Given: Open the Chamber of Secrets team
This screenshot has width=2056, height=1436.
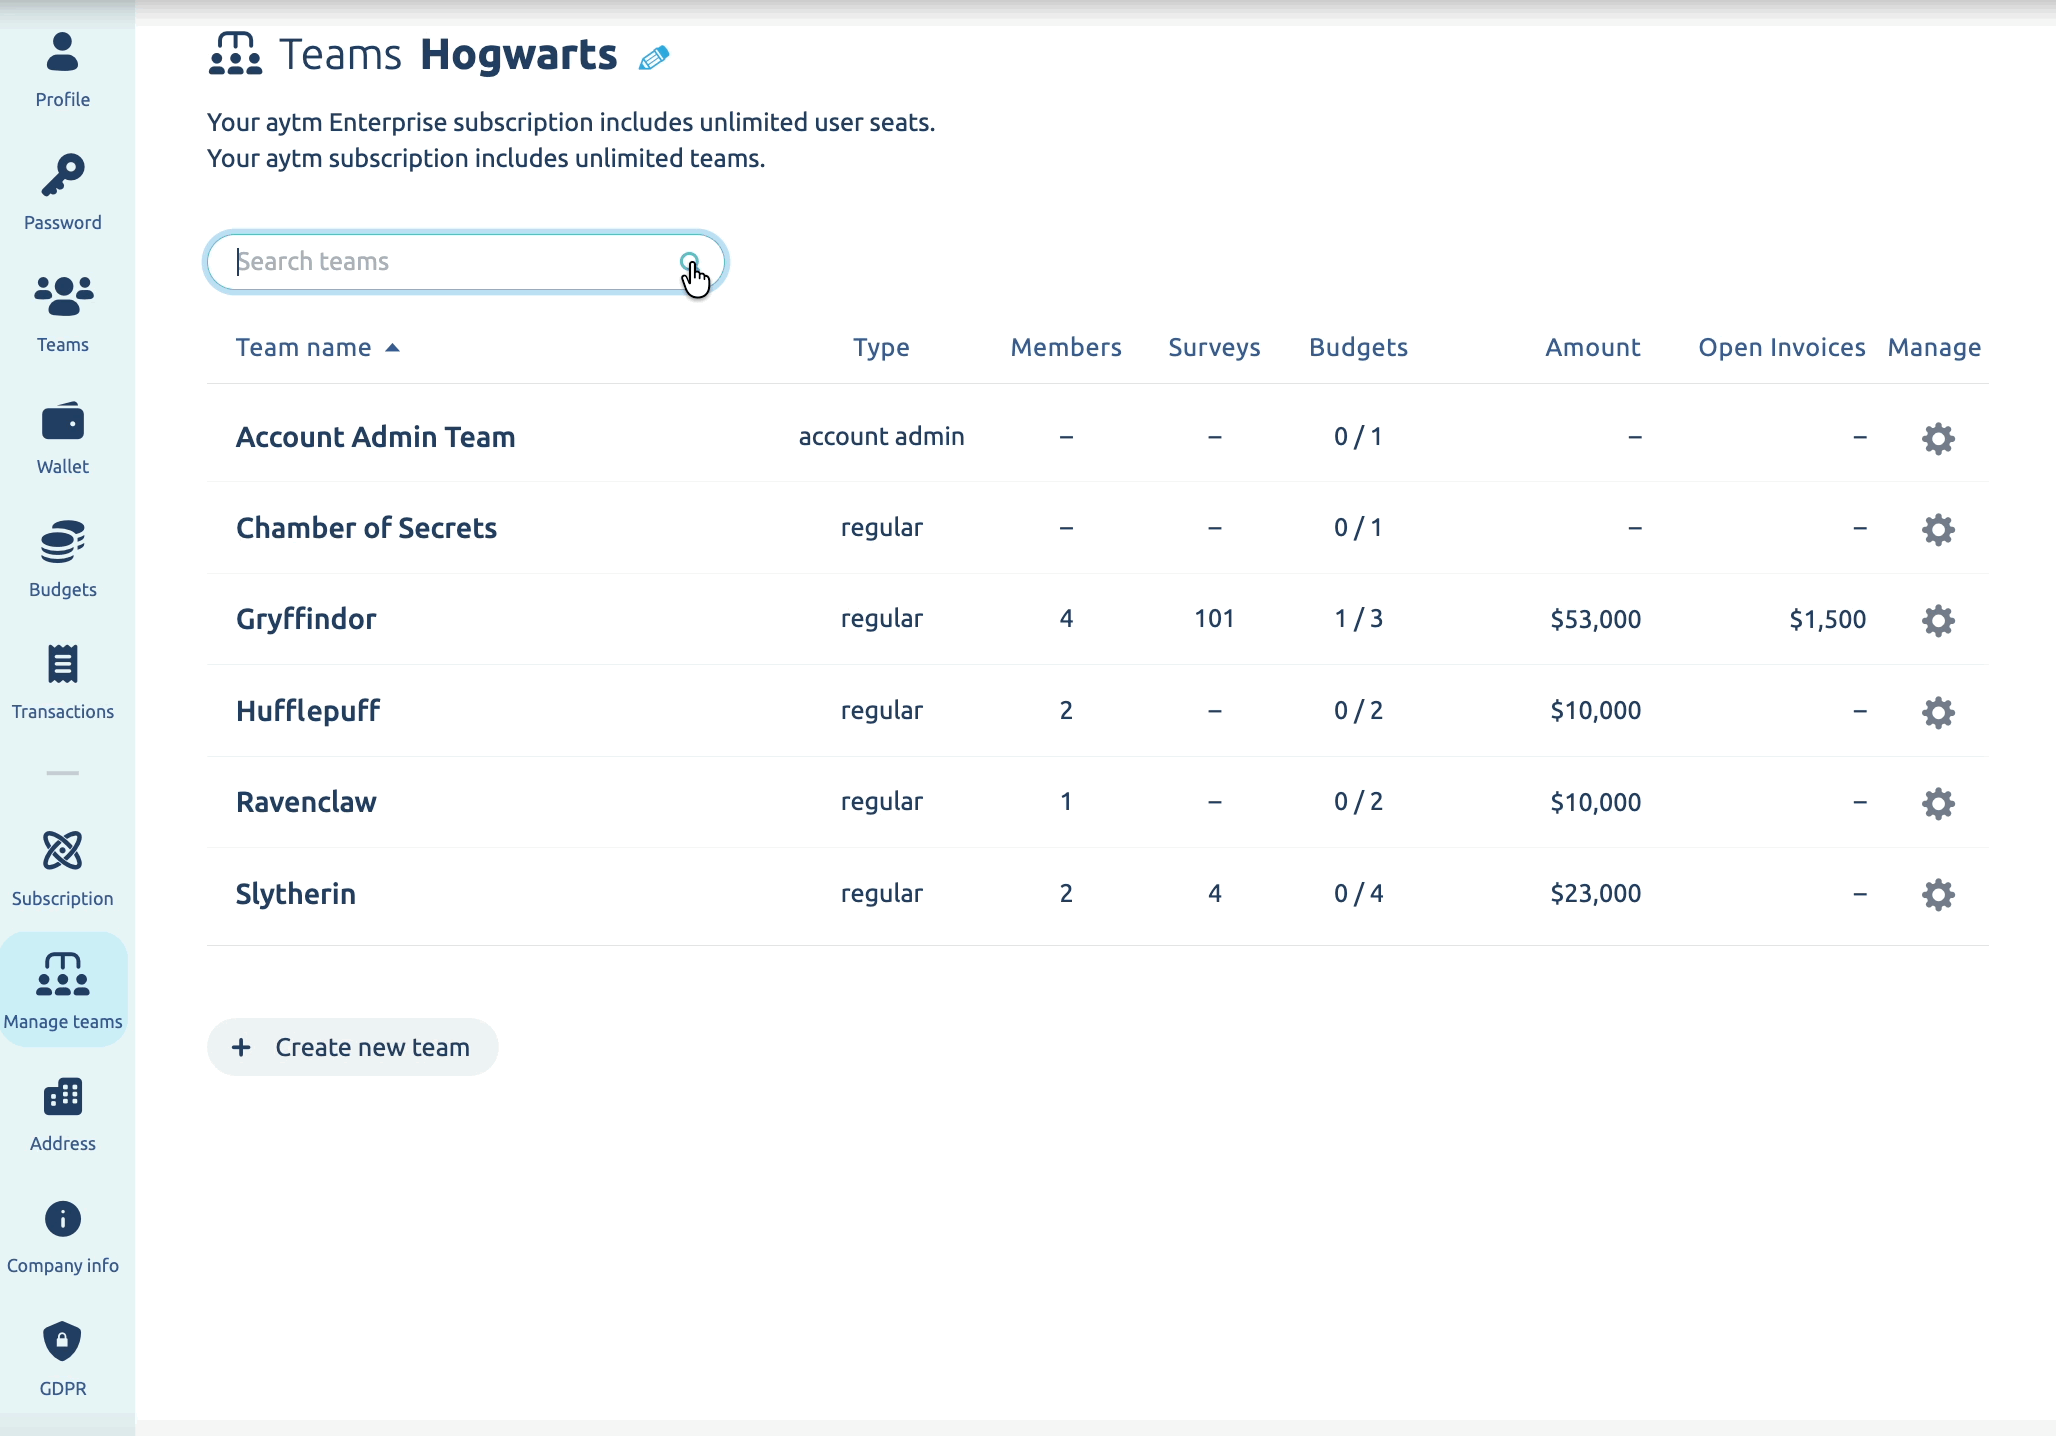Looking at the screenshot, I should (366, 528).
